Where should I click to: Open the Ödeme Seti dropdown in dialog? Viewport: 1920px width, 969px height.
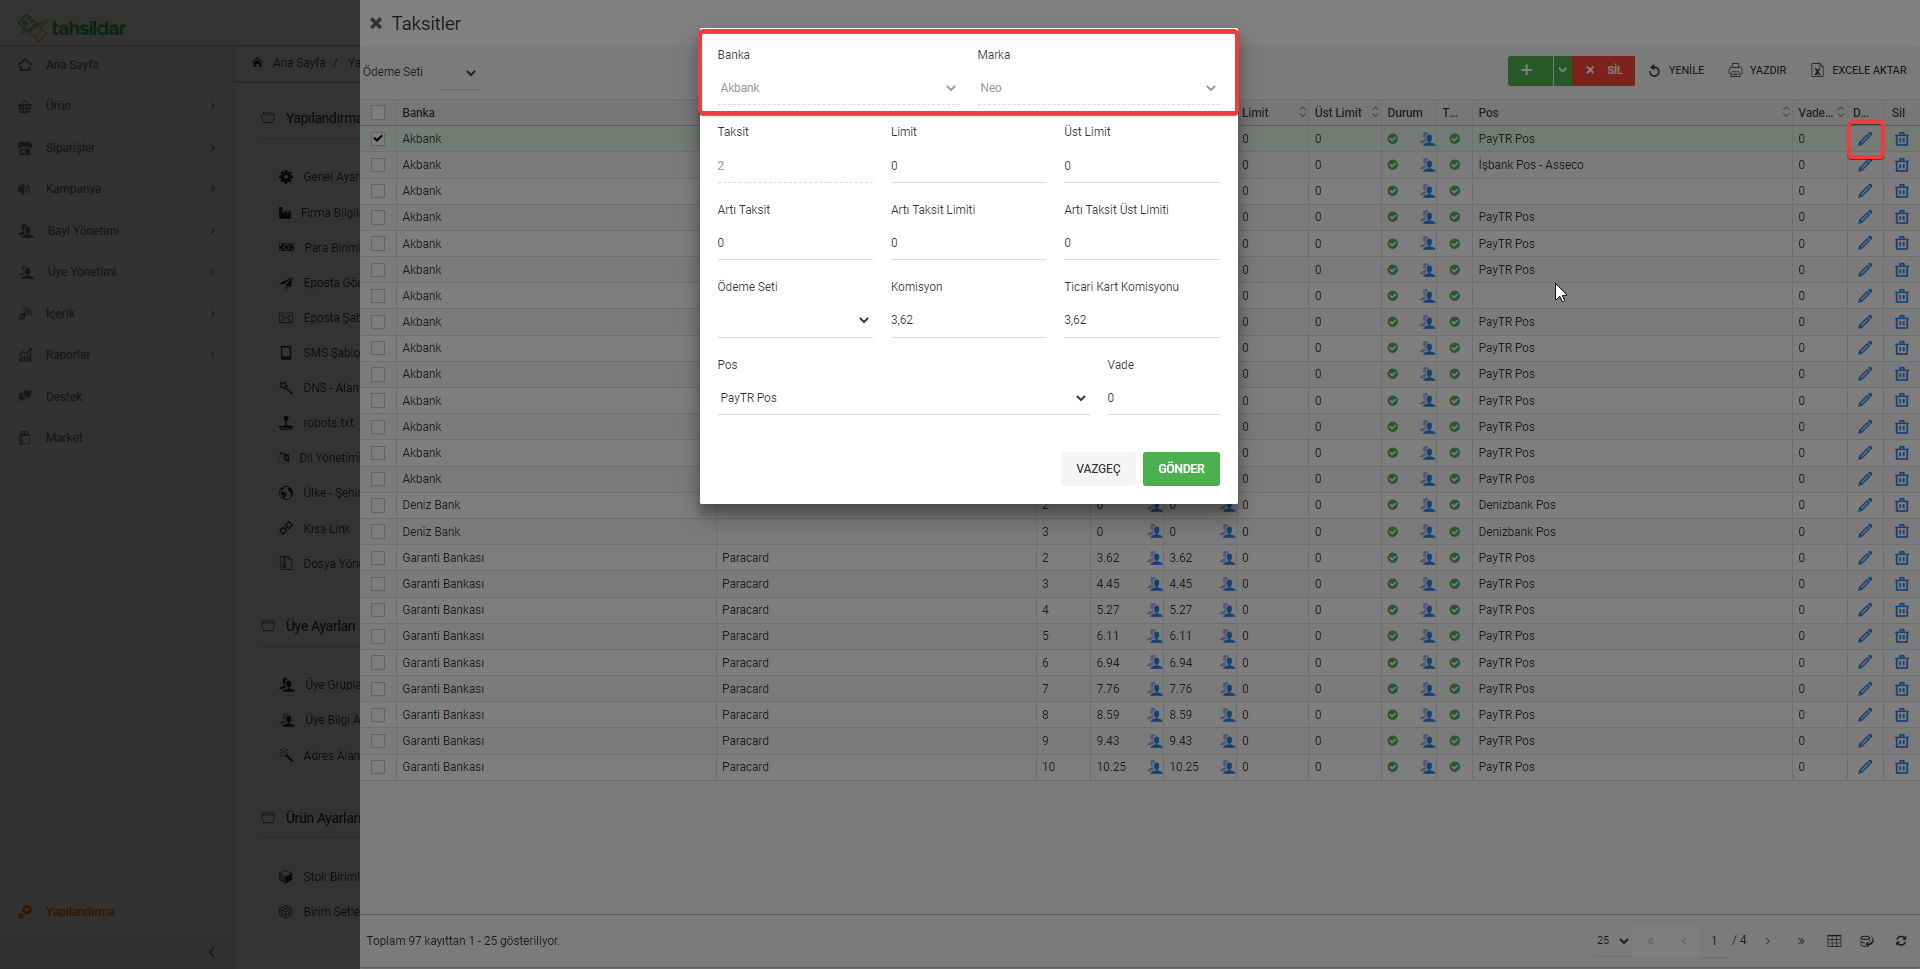(794, 320)
